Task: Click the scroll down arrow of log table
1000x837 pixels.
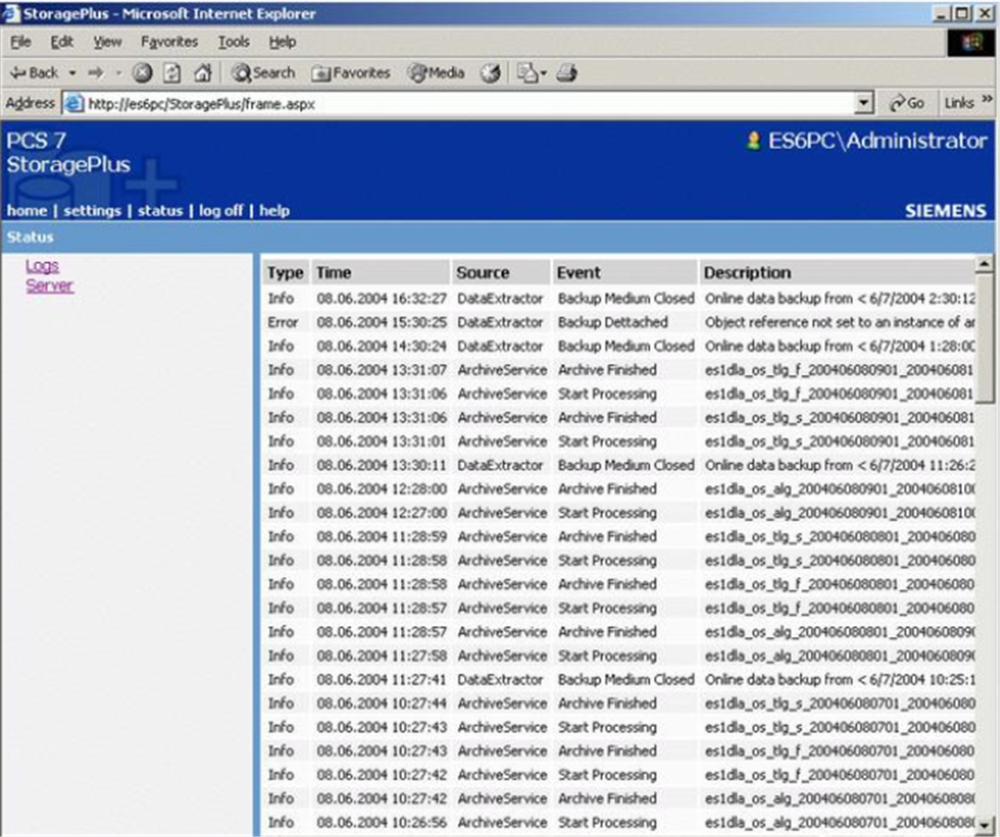Action: pyautogui.click(x=985, y=824)
